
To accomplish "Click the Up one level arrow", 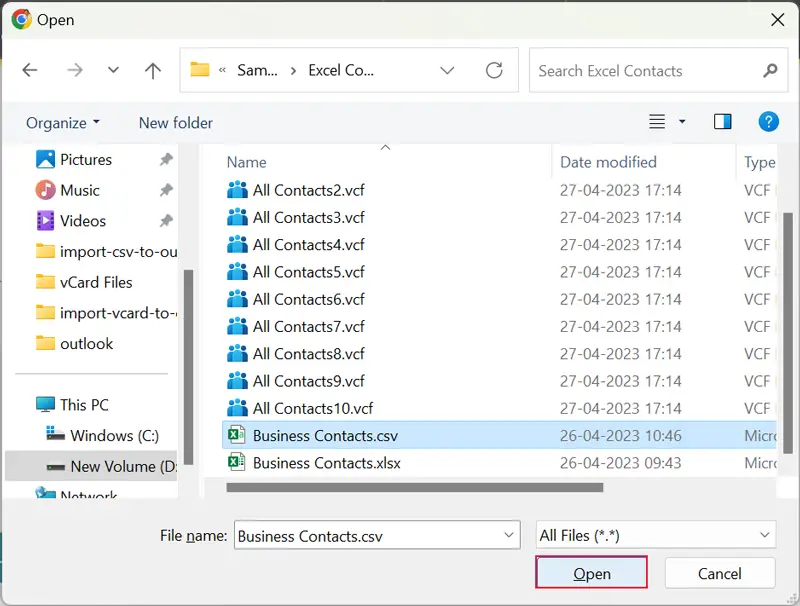I will click(152, 71).
